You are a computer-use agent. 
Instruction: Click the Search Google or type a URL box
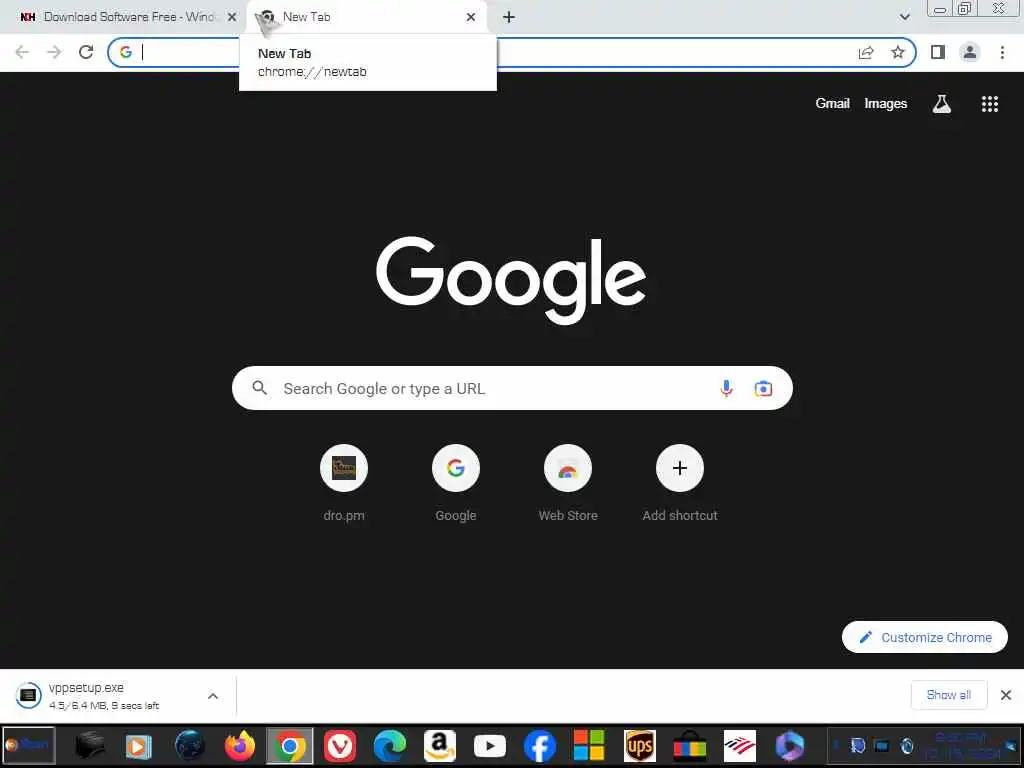point(512,389)
